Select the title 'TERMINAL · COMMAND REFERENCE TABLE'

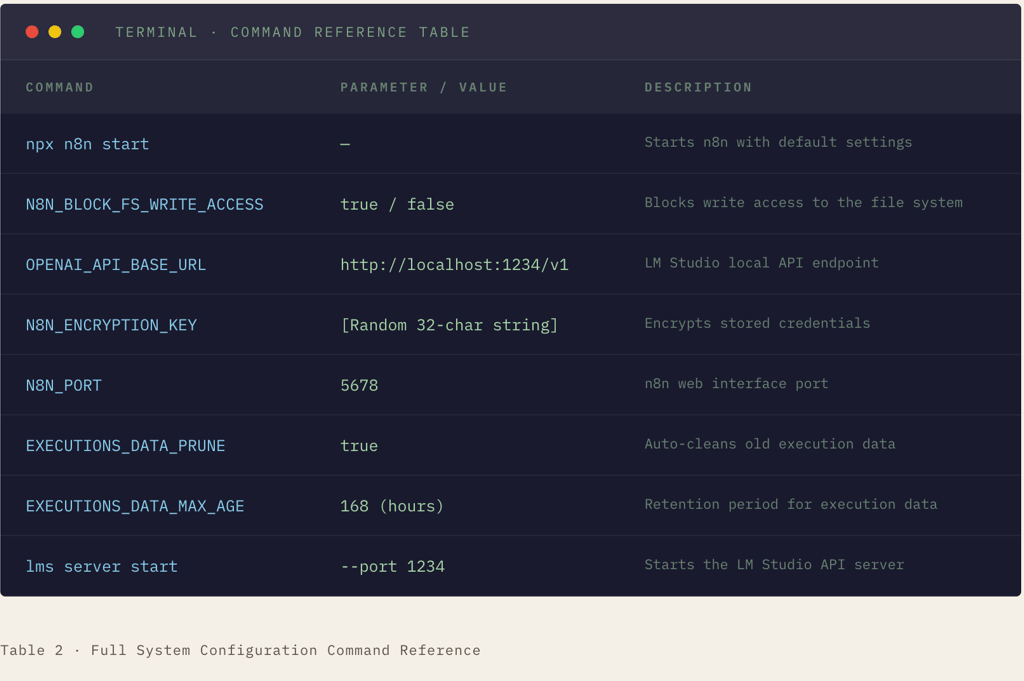click(x=293, y=32)
